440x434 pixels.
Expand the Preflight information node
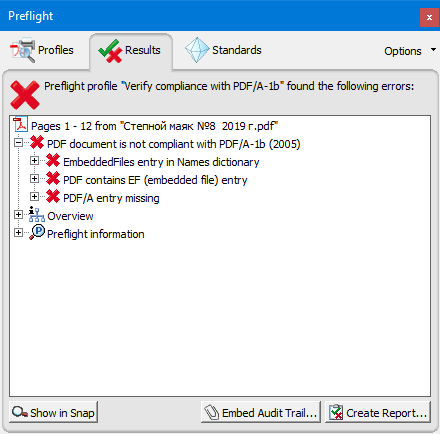pyautogui.click(x=19, y=233)
